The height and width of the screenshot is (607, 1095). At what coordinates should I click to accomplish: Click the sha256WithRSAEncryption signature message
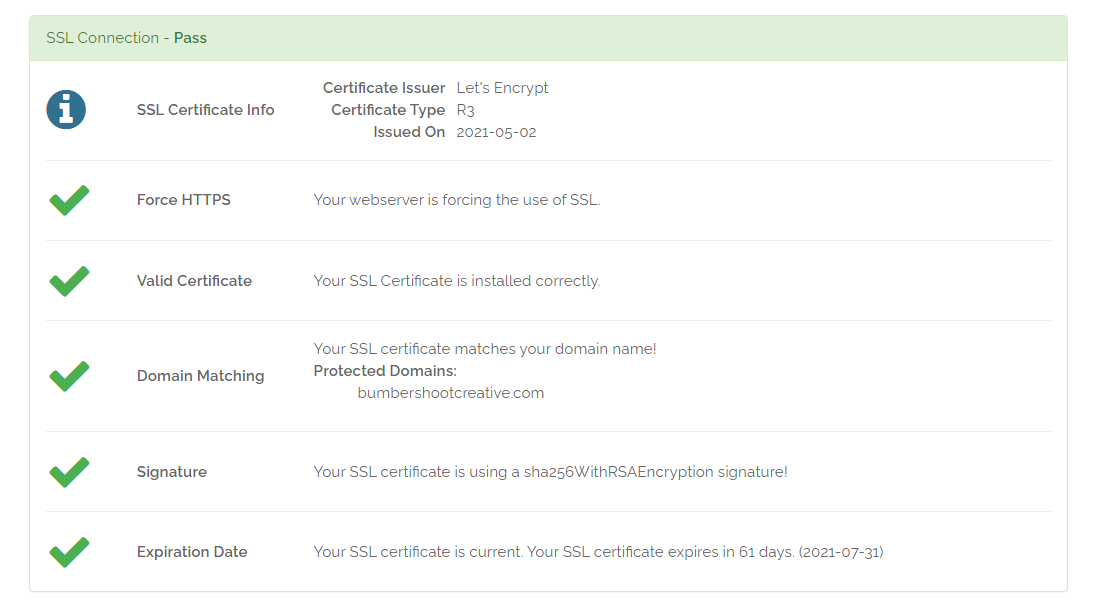550,472
